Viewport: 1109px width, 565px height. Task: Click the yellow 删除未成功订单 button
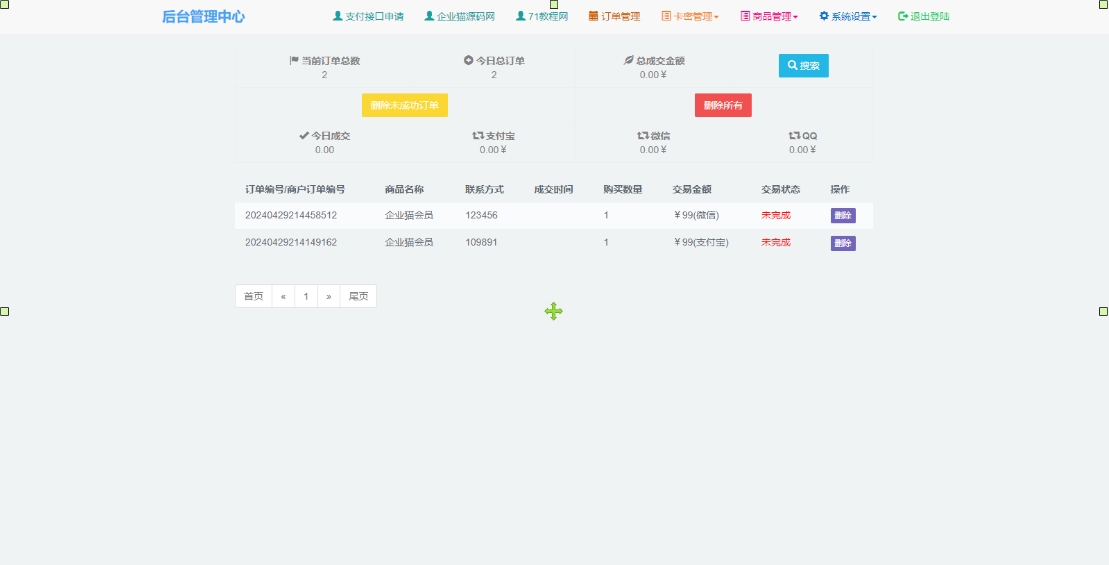(x=405, y=105)
